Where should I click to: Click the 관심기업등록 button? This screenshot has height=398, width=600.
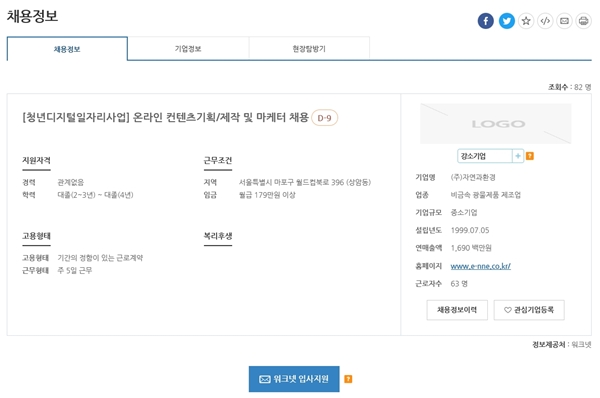click(x=529, y=310)
